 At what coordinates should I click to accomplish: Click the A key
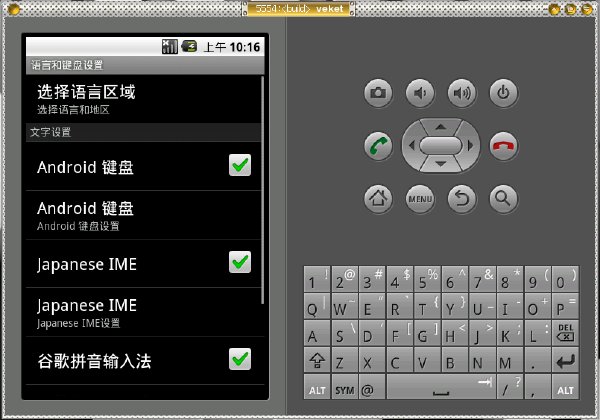click(x=317, y=333)
